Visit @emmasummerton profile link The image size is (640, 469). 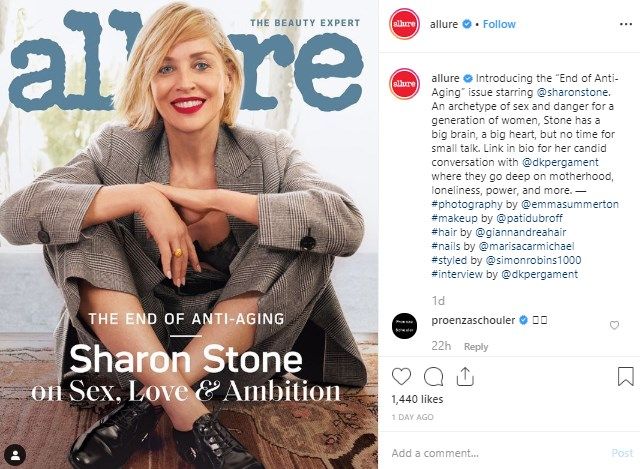pyautogui.click(x=570, y=204)
